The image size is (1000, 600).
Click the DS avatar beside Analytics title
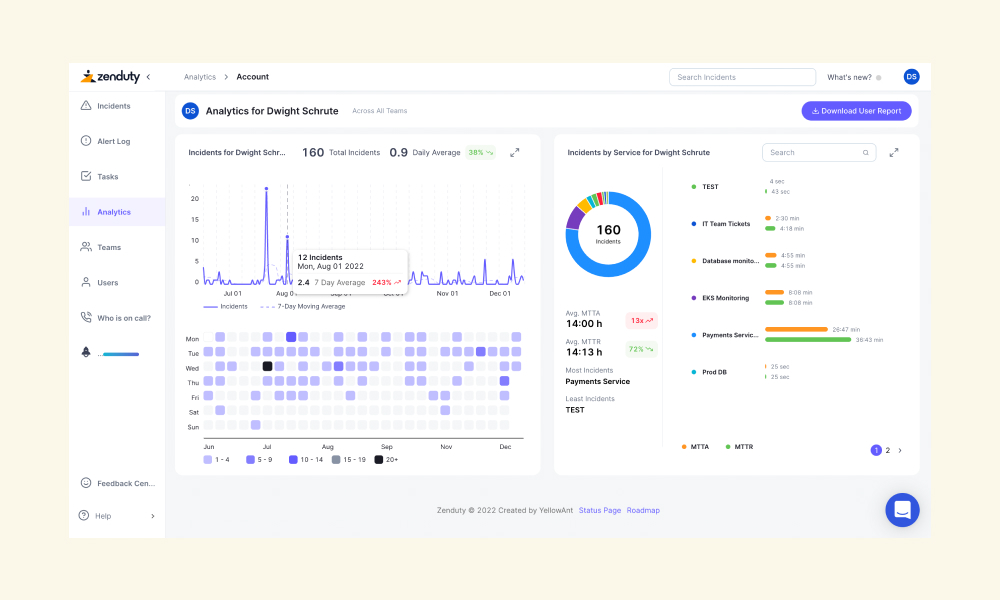click(x=190, y=111)
